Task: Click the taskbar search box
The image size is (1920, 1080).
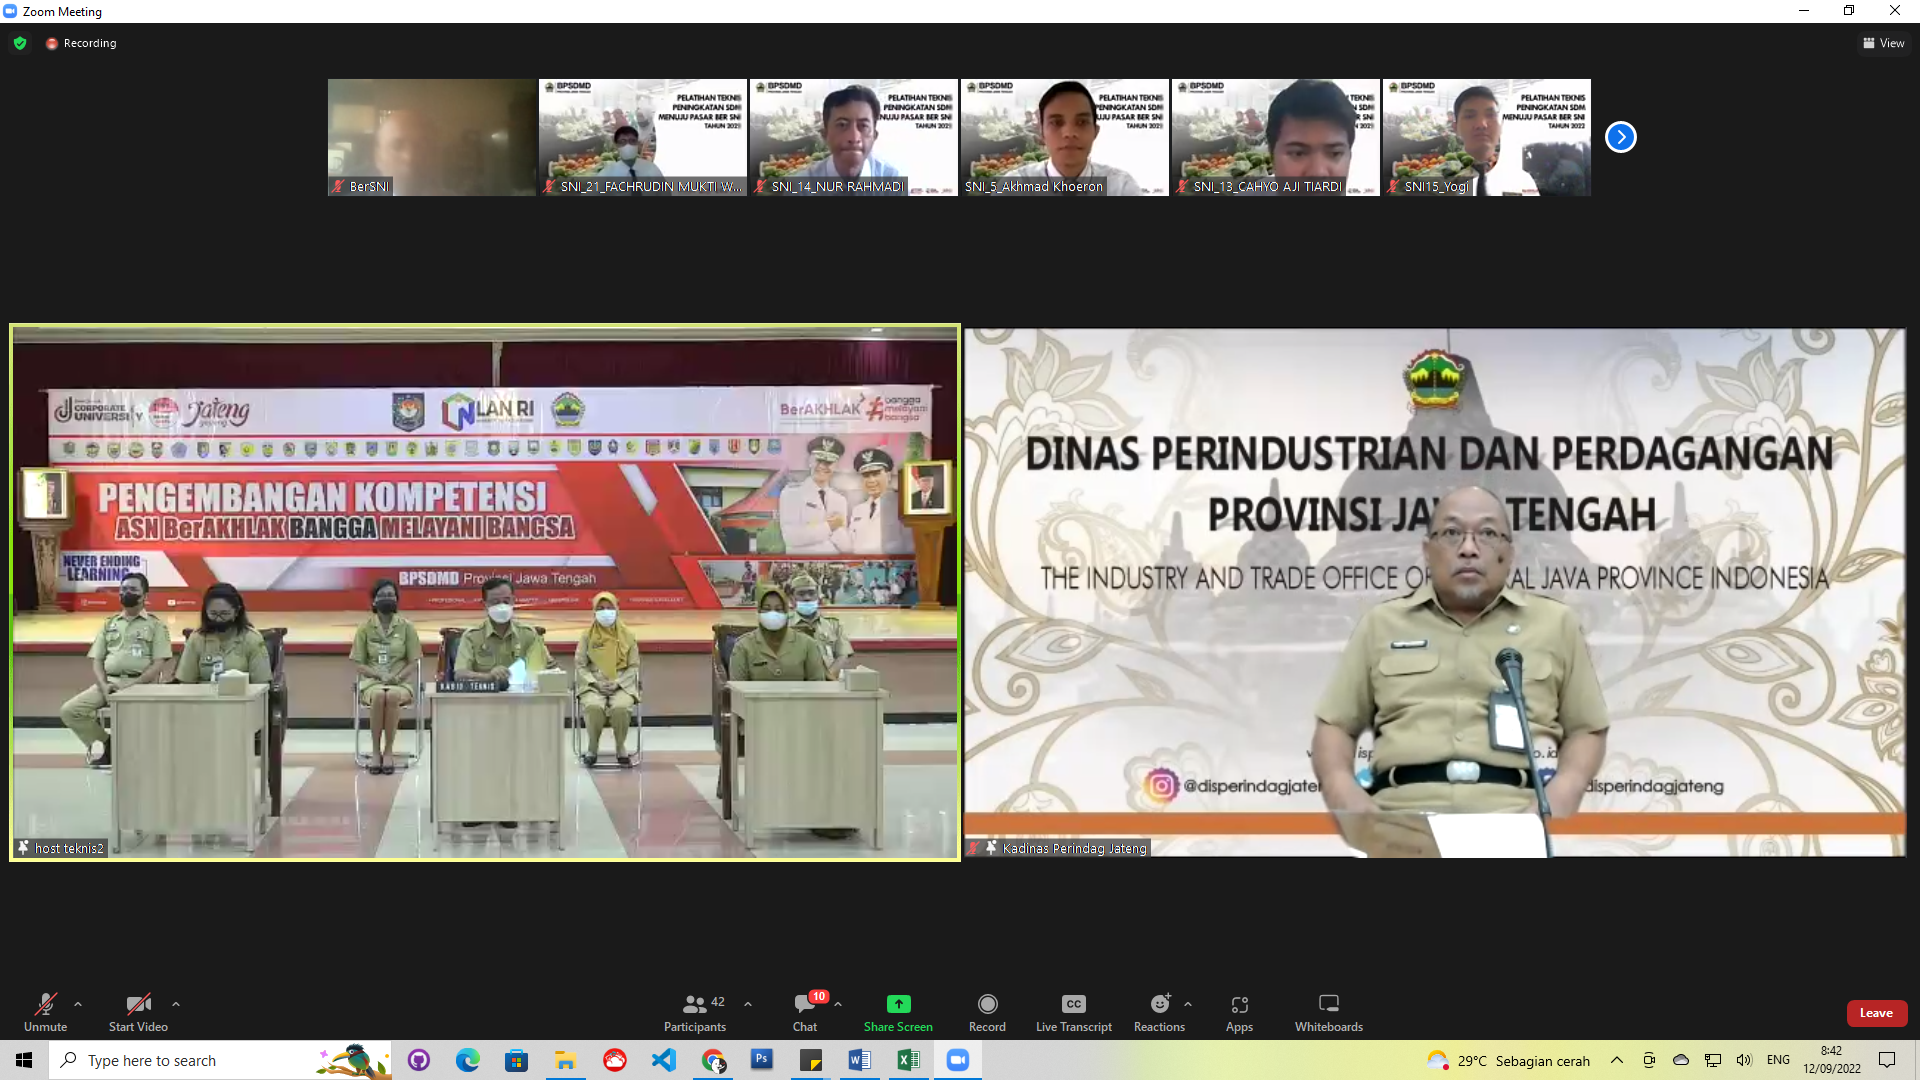Action: click(x=220, y=1060)
